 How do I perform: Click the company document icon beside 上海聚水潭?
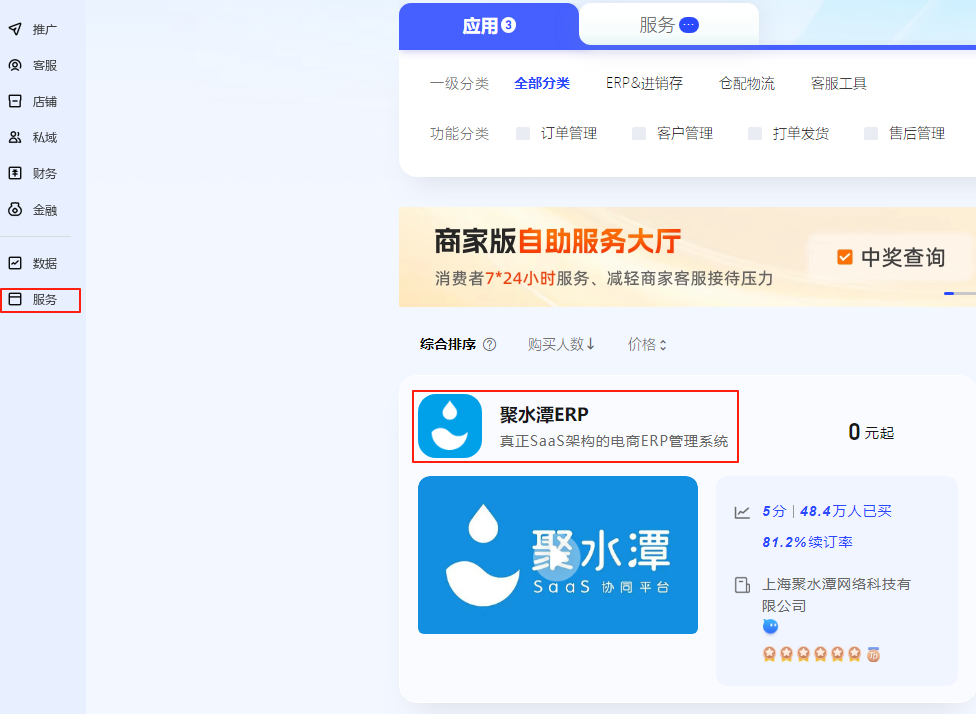pos(742,585)
